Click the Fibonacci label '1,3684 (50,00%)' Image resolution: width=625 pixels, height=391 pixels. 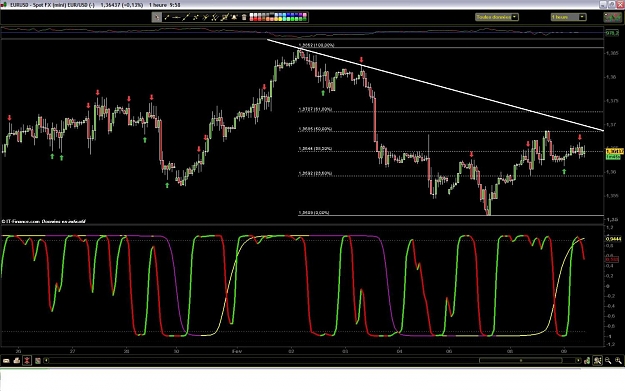click(315, 129)
